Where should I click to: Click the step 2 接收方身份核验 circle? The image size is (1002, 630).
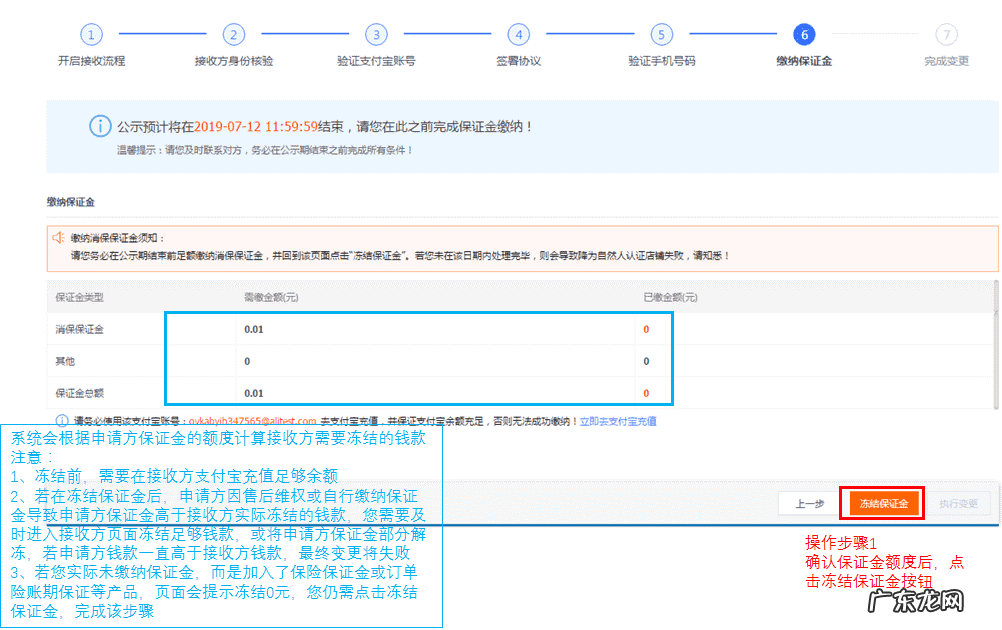pyautogui.click(x=234, y=35)
